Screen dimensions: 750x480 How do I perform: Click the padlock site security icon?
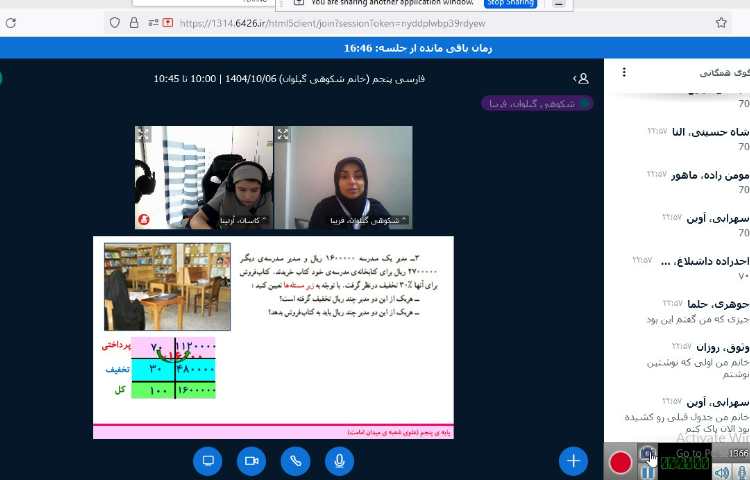[x=134, y=22]
